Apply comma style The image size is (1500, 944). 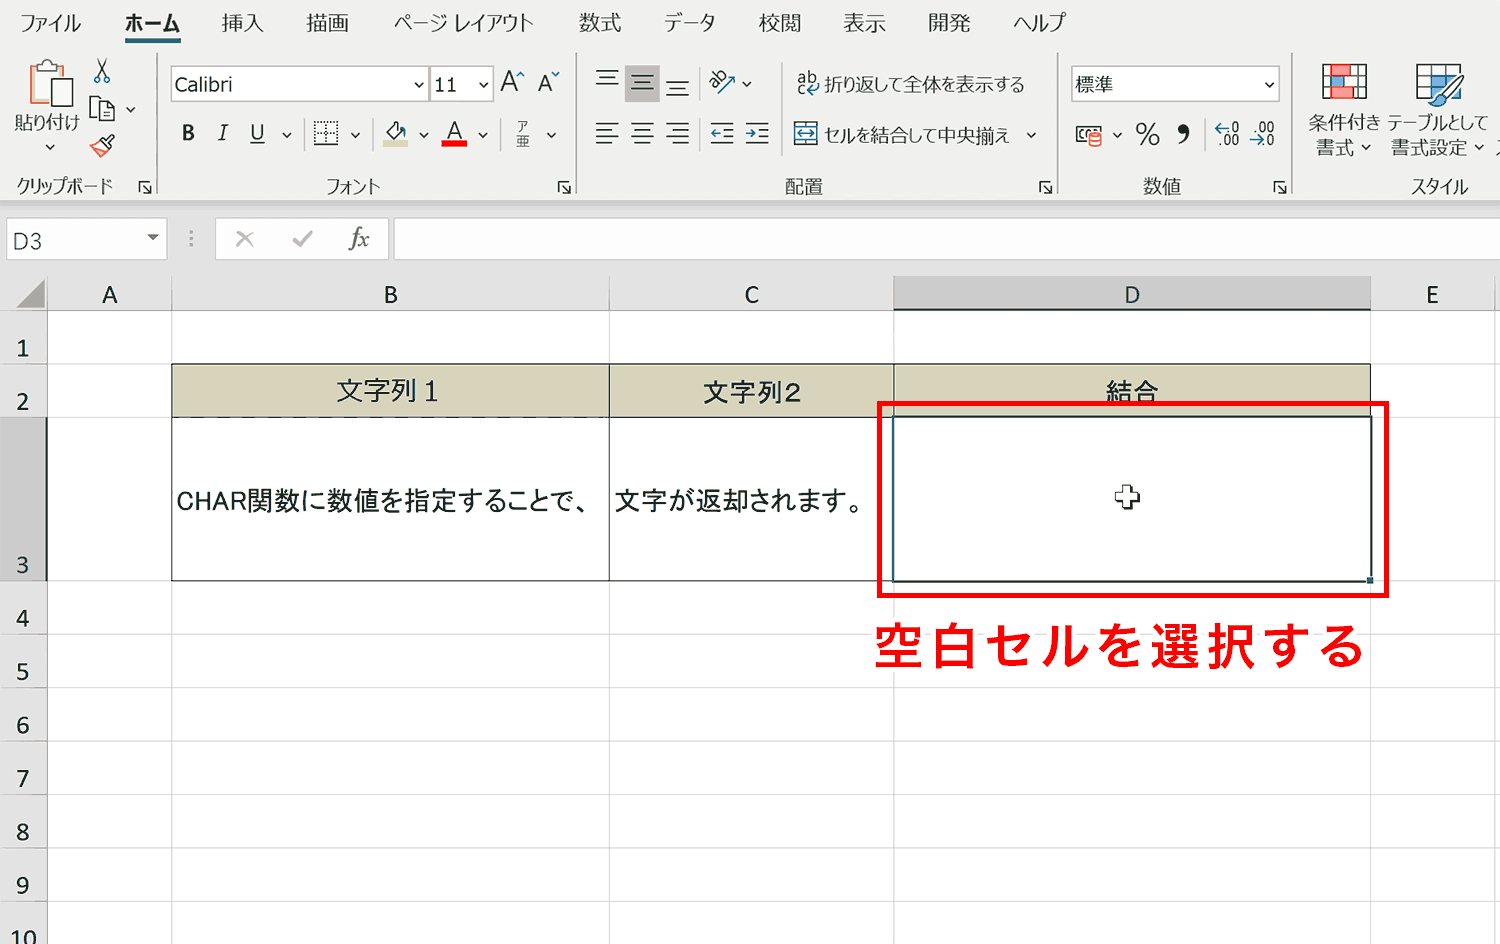coord(1184,134)
